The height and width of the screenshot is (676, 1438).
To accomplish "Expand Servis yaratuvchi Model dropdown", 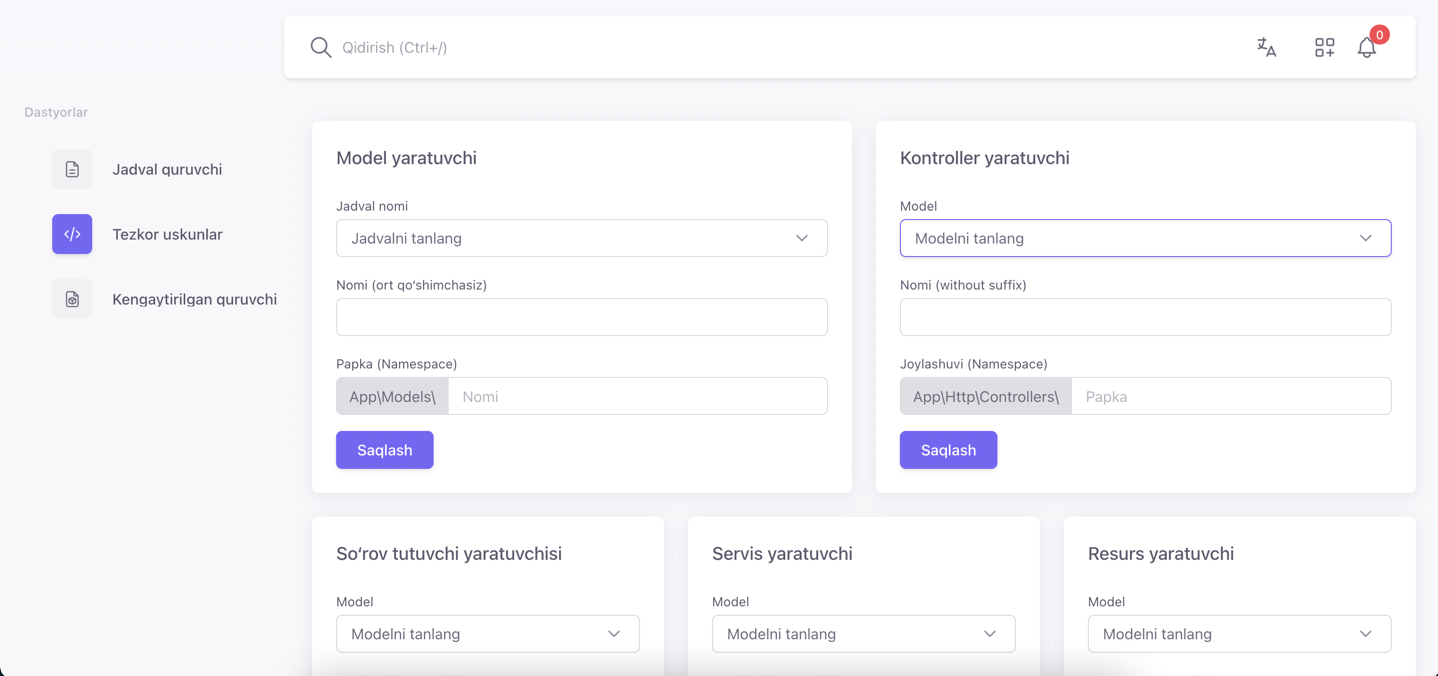I will click(x=863, y=634).
